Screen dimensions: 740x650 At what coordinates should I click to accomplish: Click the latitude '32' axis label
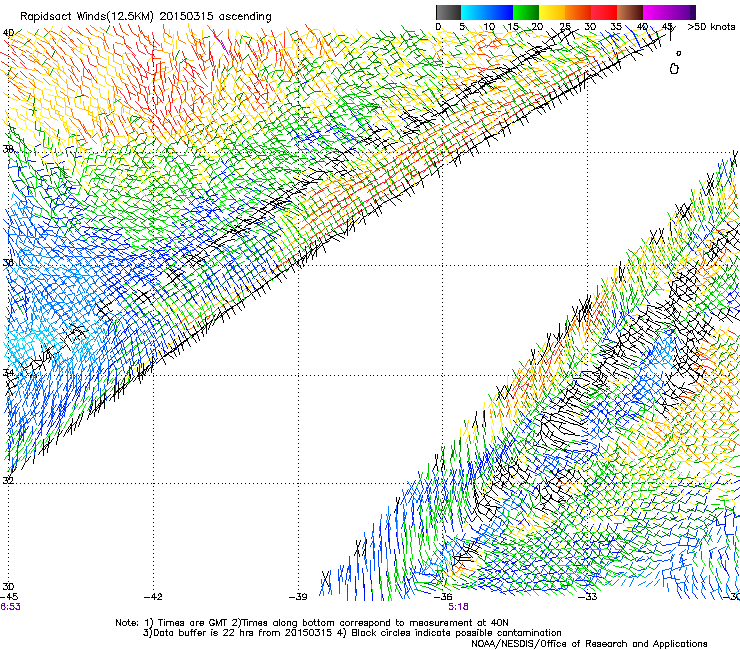[8, 481]
